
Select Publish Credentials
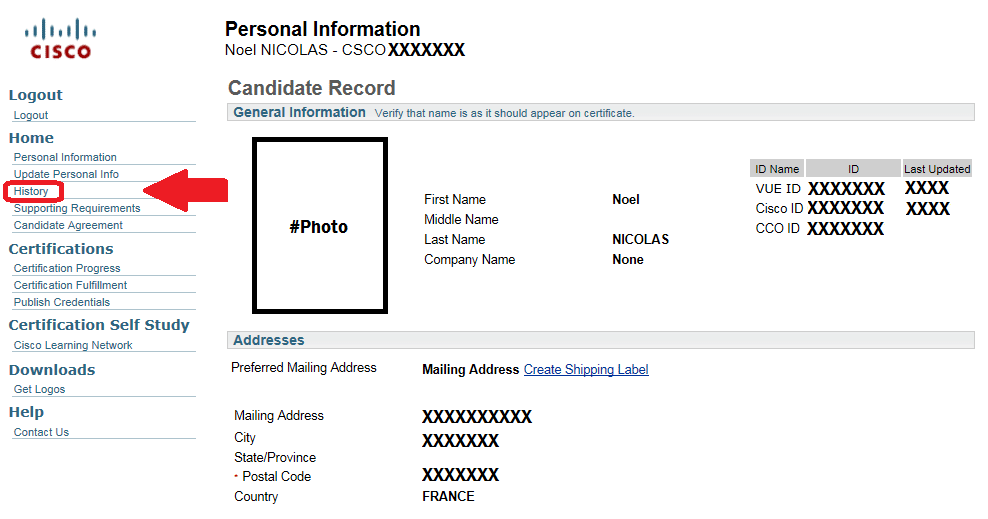coord(62,302)
